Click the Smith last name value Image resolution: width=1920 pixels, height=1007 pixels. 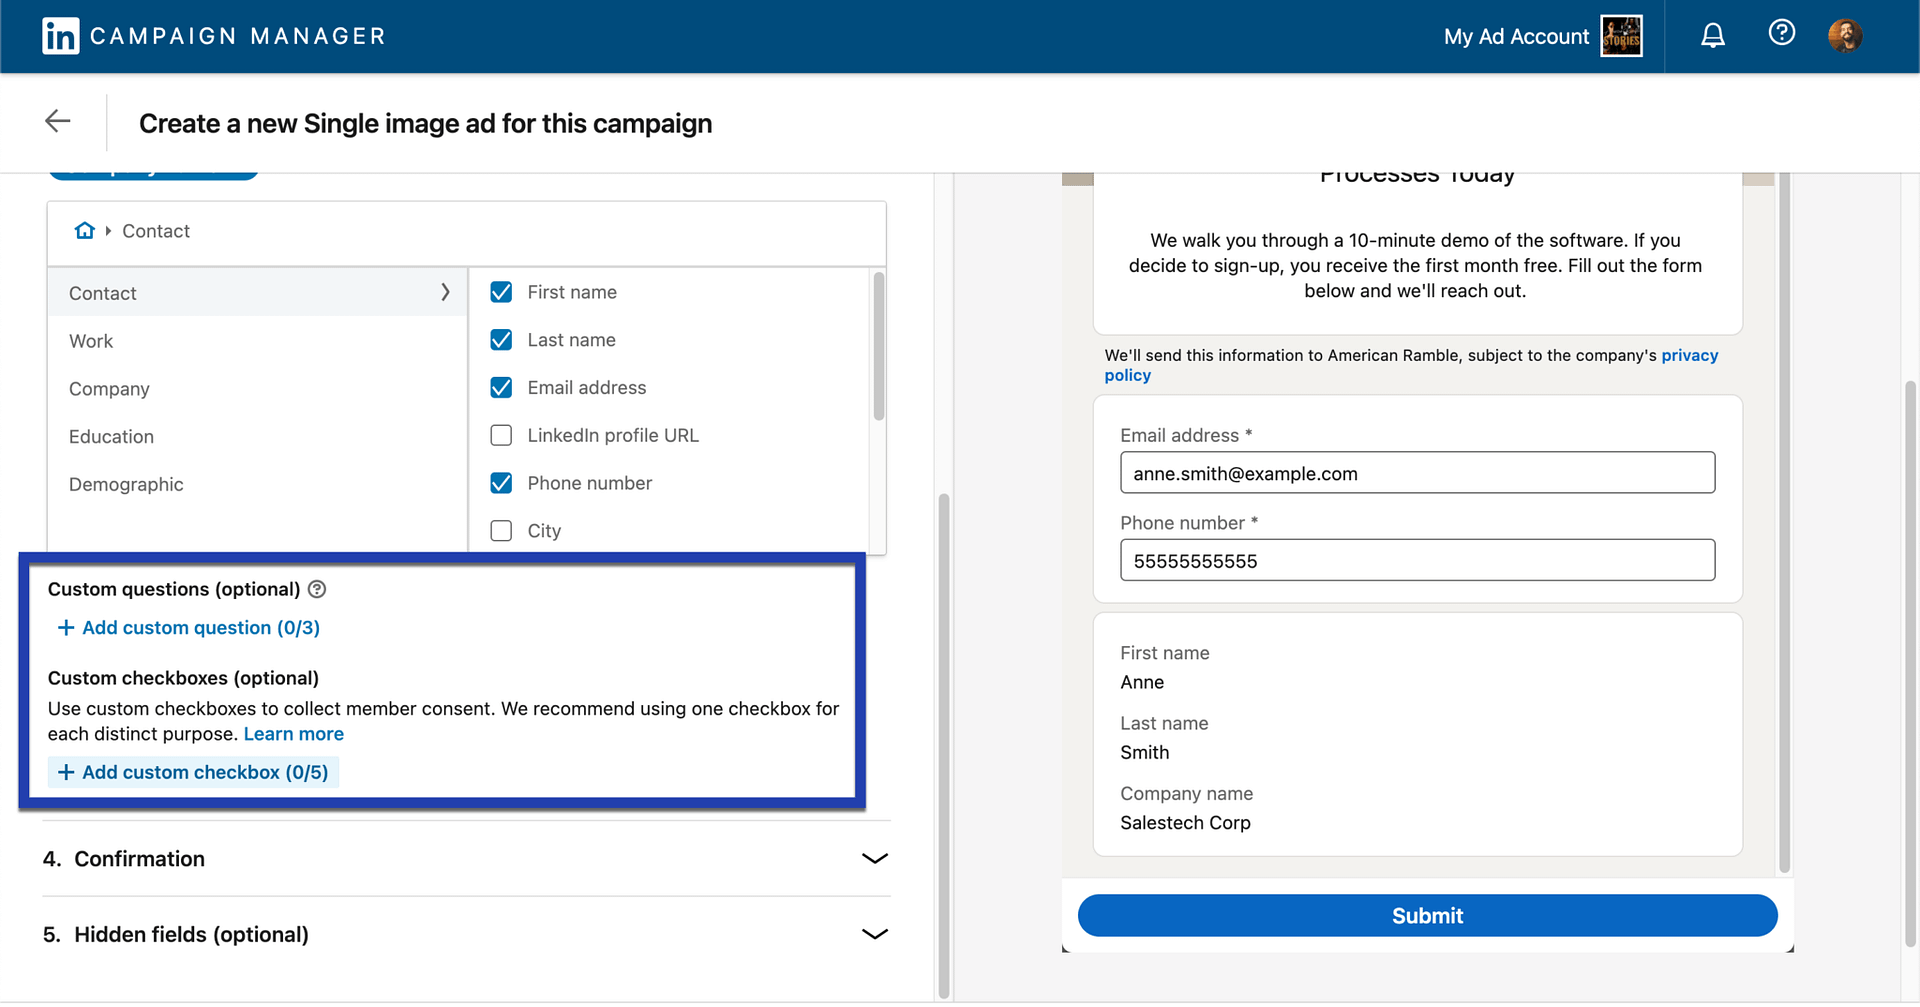coord(1145,753)
